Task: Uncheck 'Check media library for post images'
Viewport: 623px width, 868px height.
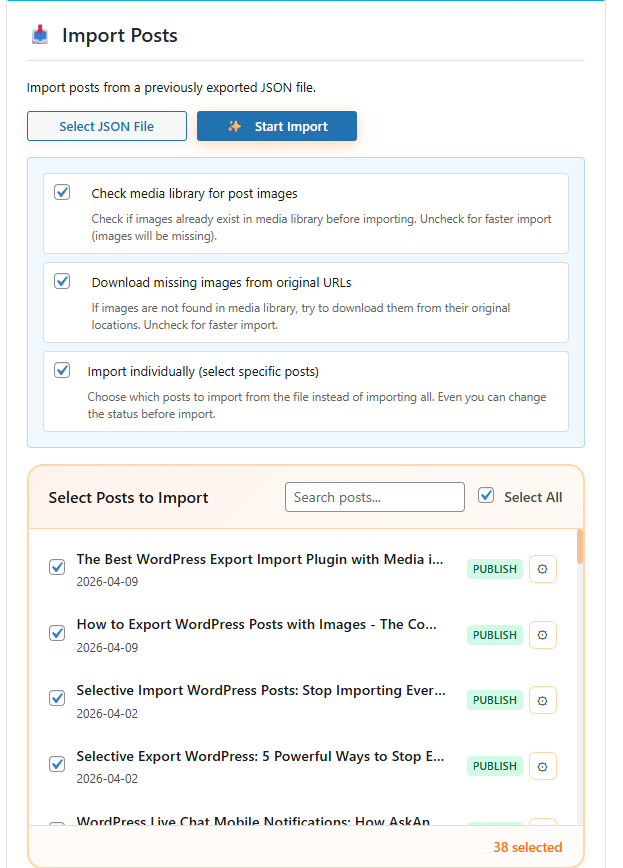Action: click(62, 192)
